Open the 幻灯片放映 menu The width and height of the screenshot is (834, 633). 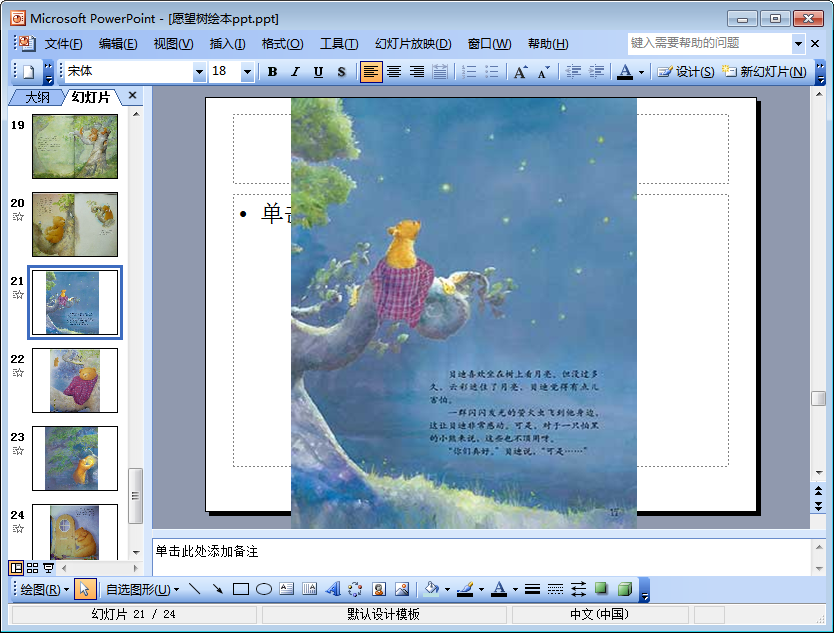[413, 44]
